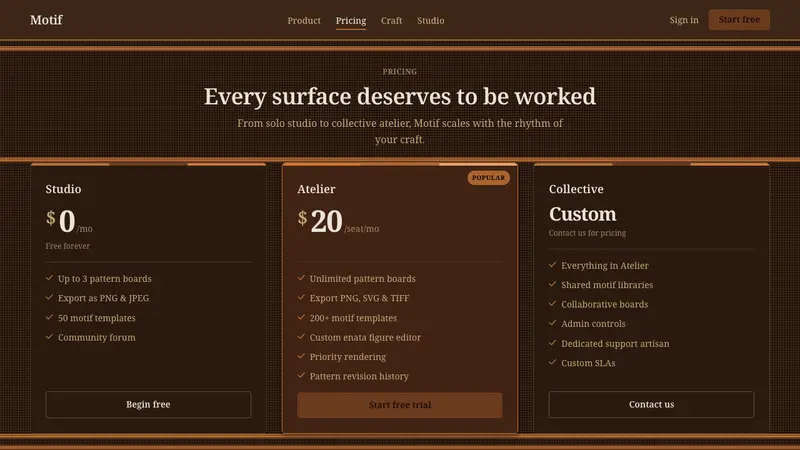This screenshot has height=450, width=800.
Task: Click the $20 /seat/mo price
Action: [x=338, y=221]
